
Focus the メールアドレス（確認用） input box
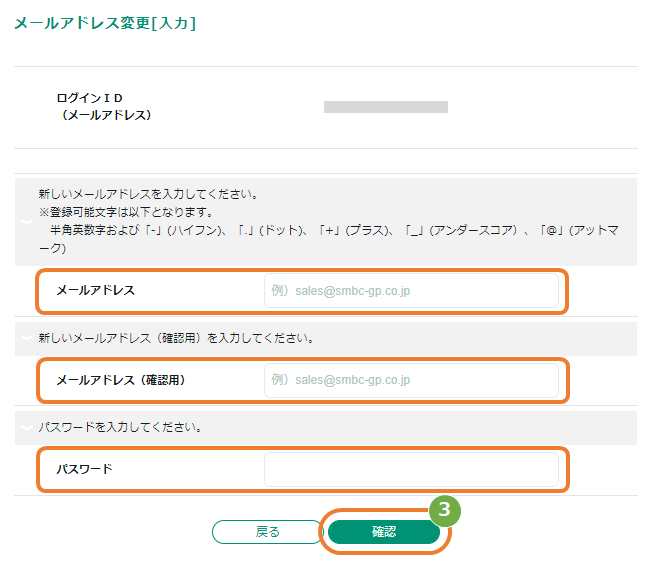point(411,380)
